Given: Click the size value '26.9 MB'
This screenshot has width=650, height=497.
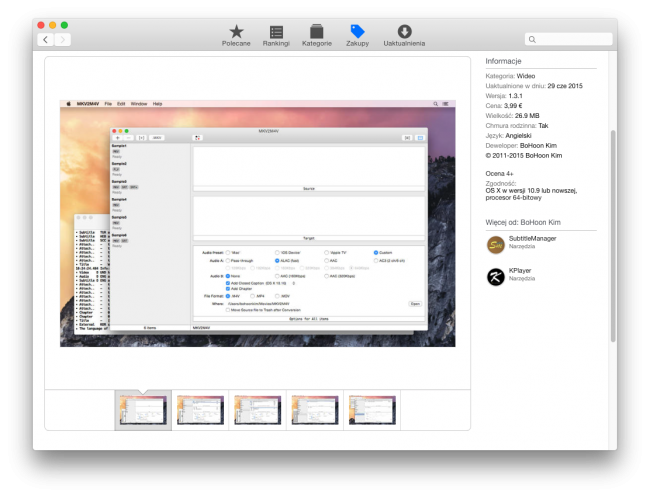Looking at the screenshot, I should (527, 116).
